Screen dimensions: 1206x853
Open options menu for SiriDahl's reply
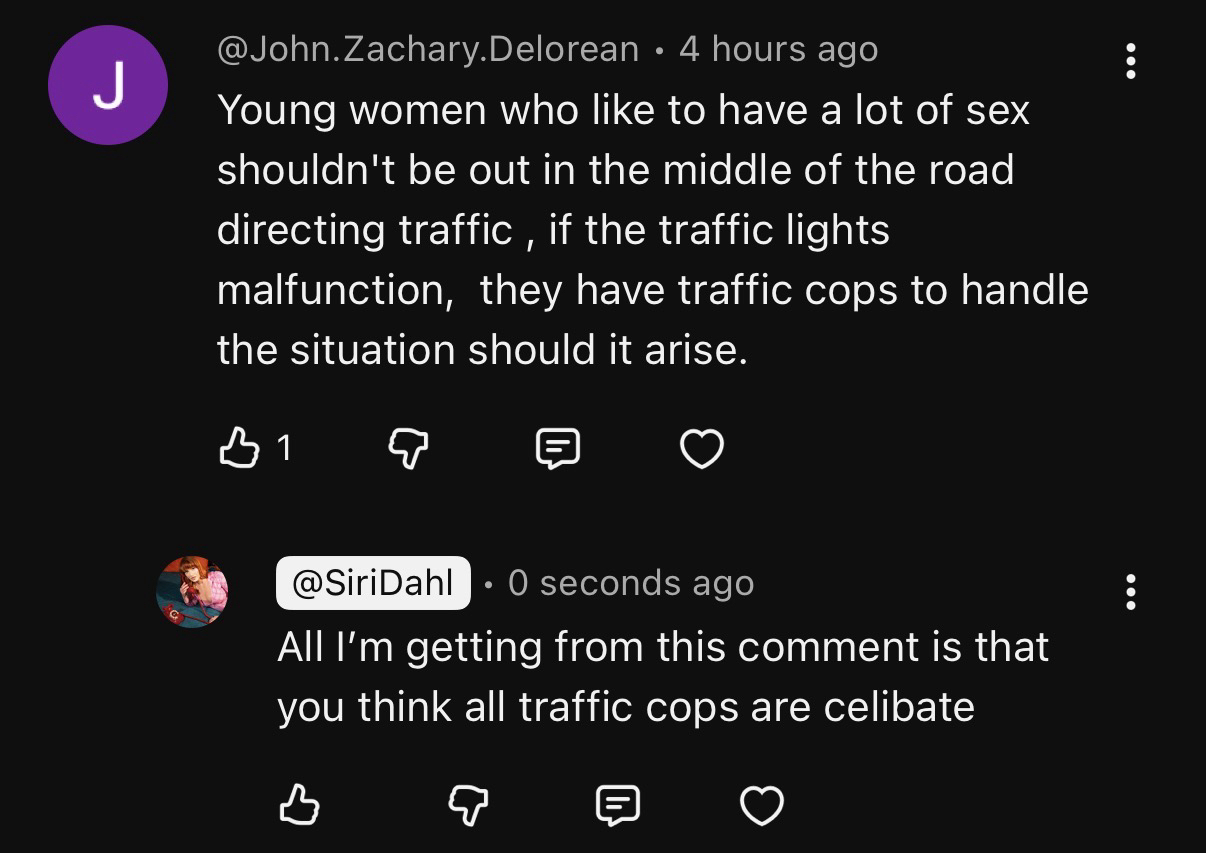1130,592
